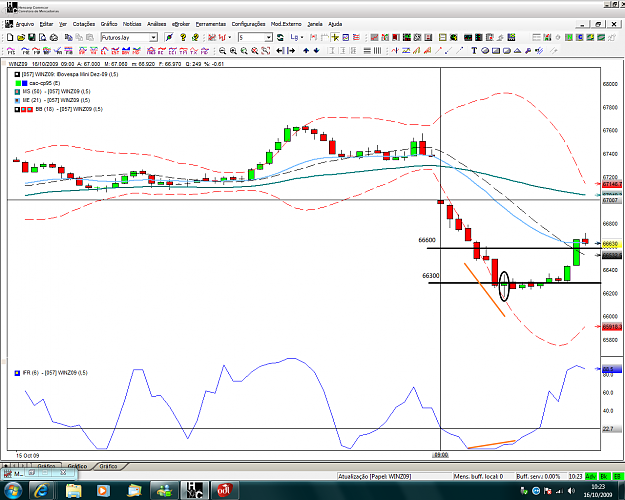Zoom in with the plus magnifier icon
This screenshot has height=500, width=625.
pyautogui.click(x=233, y=51)
